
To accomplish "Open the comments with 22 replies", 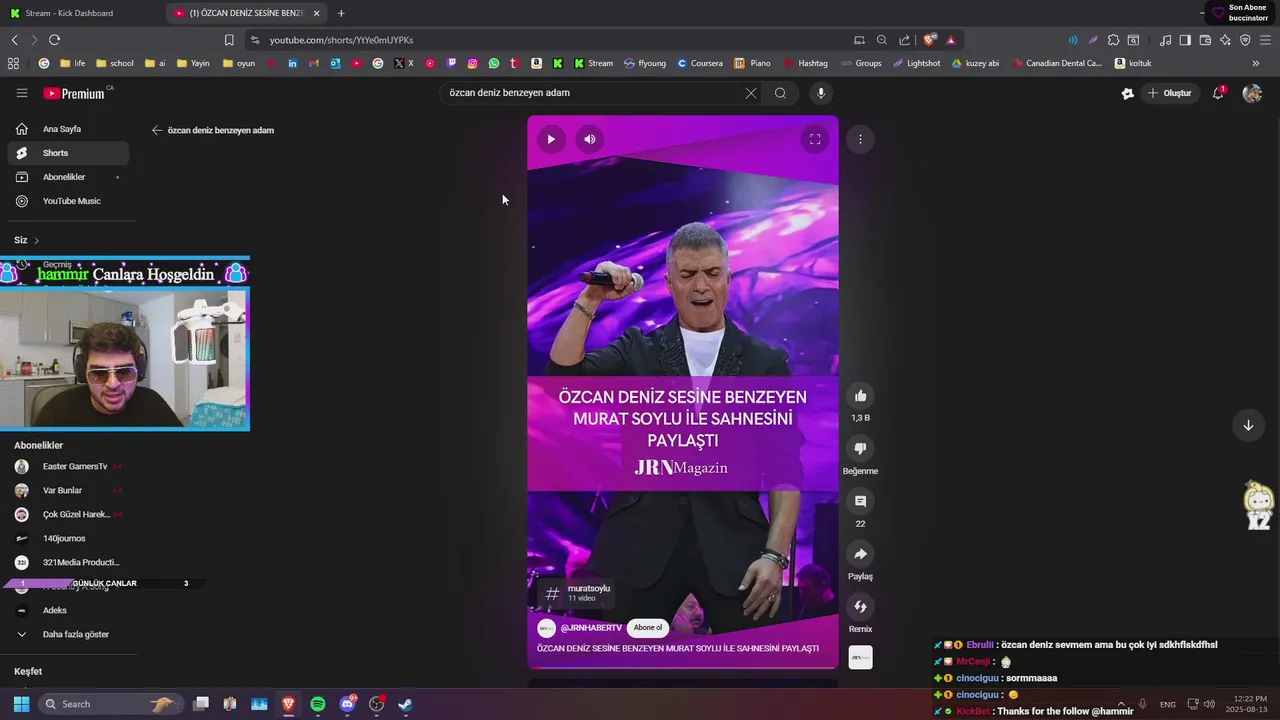I will [x=860, y=501].
